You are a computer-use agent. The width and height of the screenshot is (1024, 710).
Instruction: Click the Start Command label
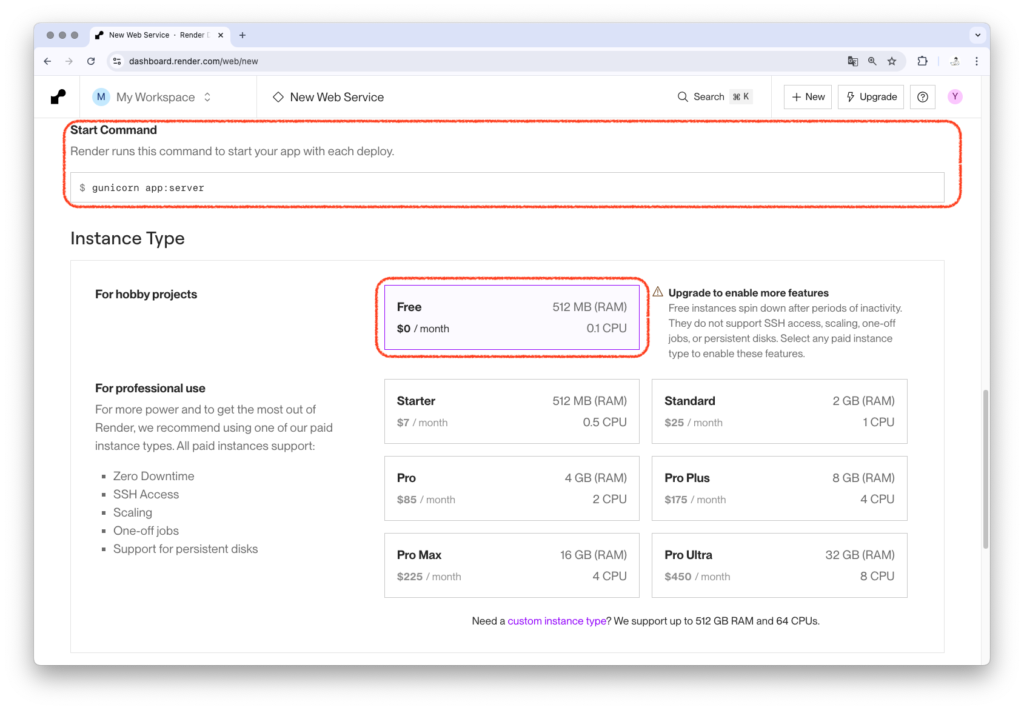[114, 130]
